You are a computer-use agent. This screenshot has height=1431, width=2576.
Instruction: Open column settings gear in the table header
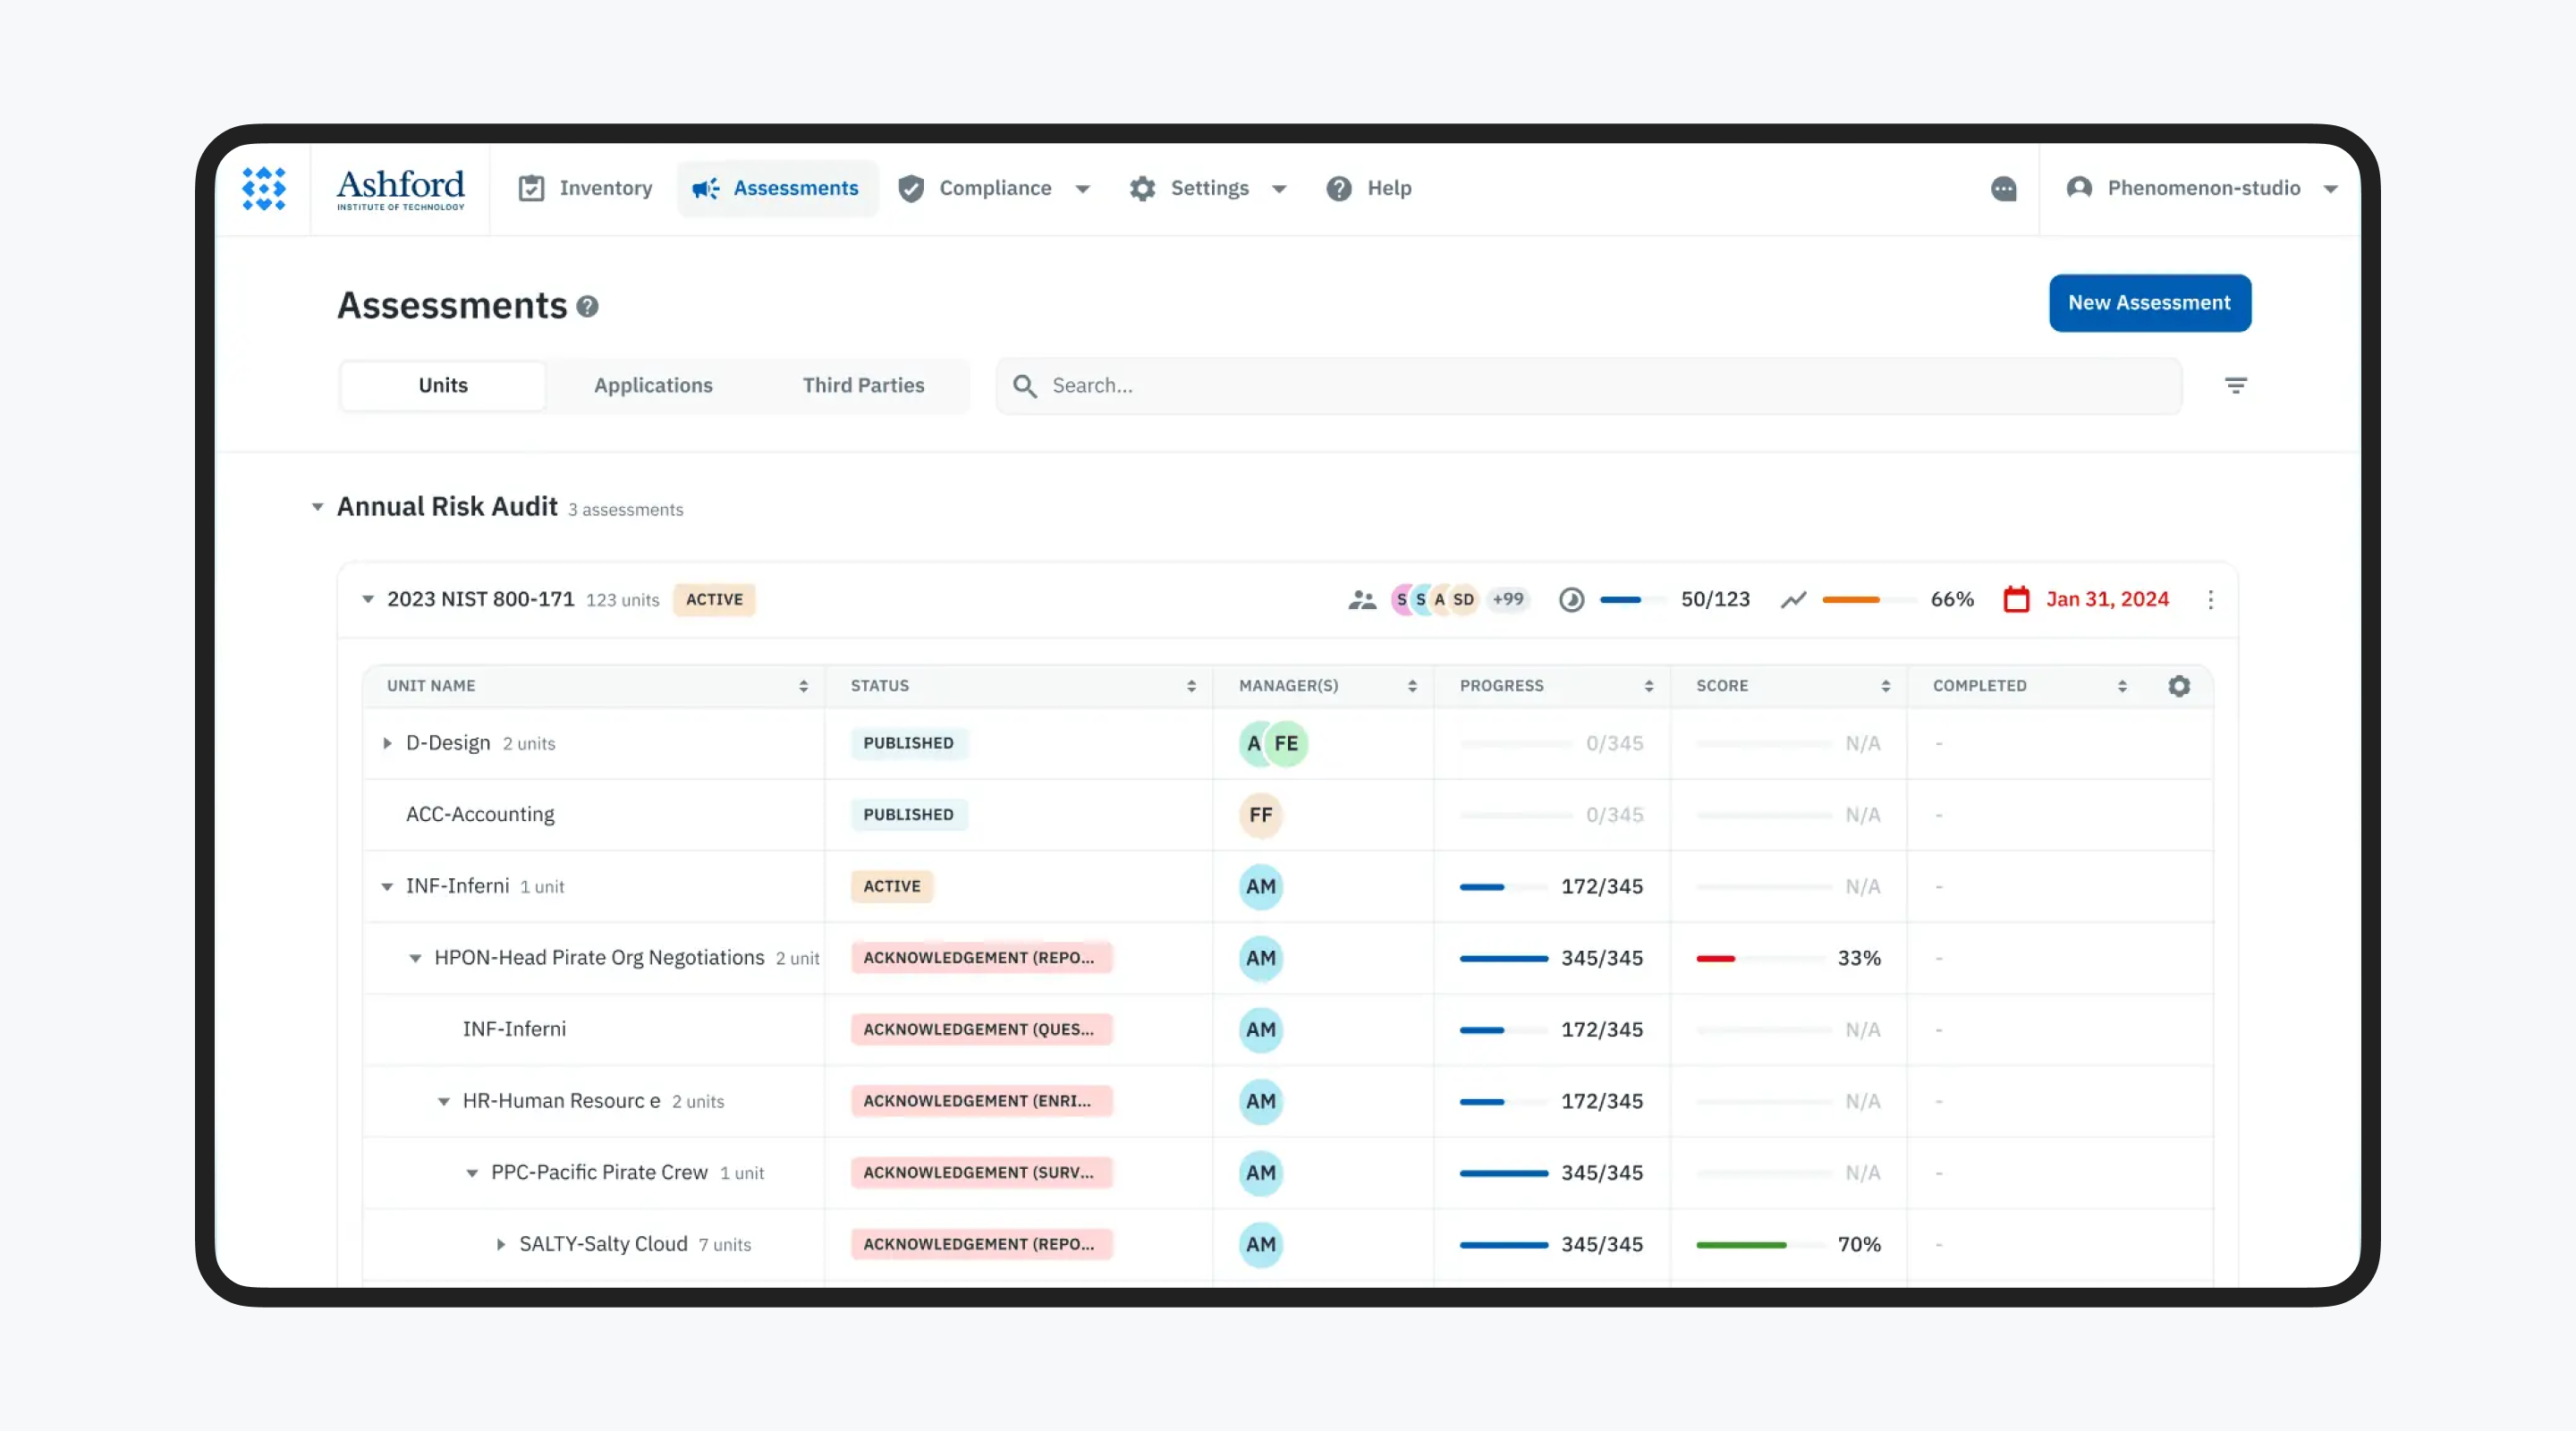[x=2180, y=686]
